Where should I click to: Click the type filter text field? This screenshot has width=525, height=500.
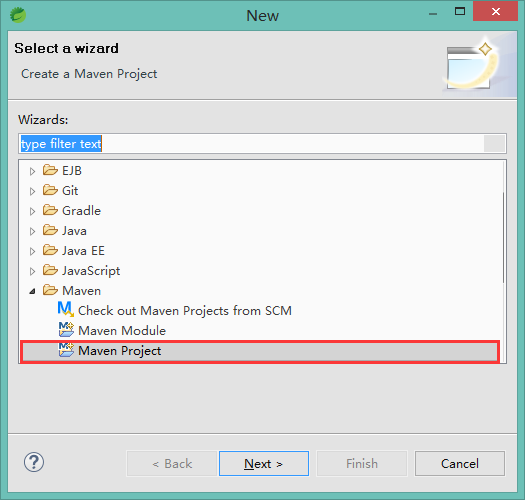pos(252,144)
